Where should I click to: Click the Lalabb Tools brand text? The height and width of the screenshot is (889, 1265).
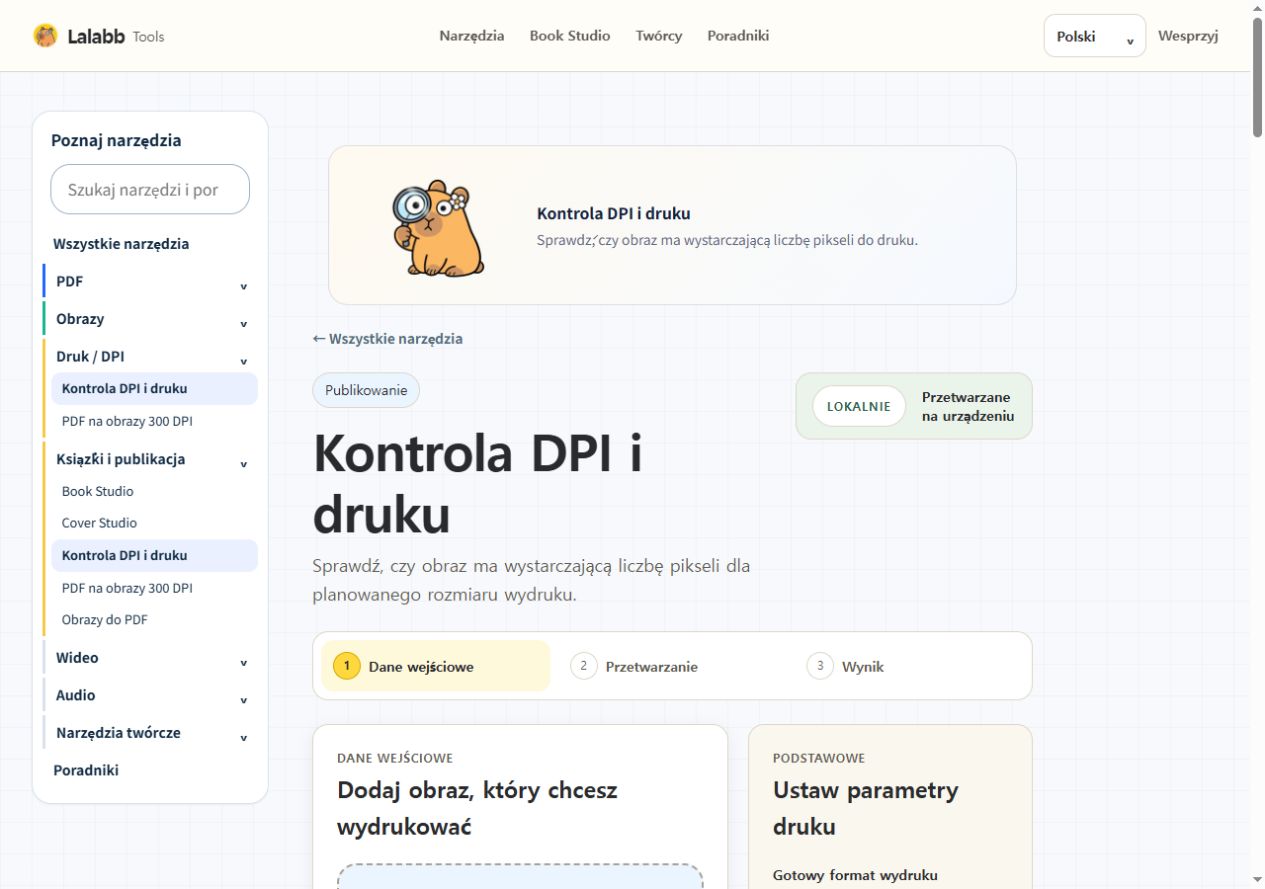tap(116, 36)
